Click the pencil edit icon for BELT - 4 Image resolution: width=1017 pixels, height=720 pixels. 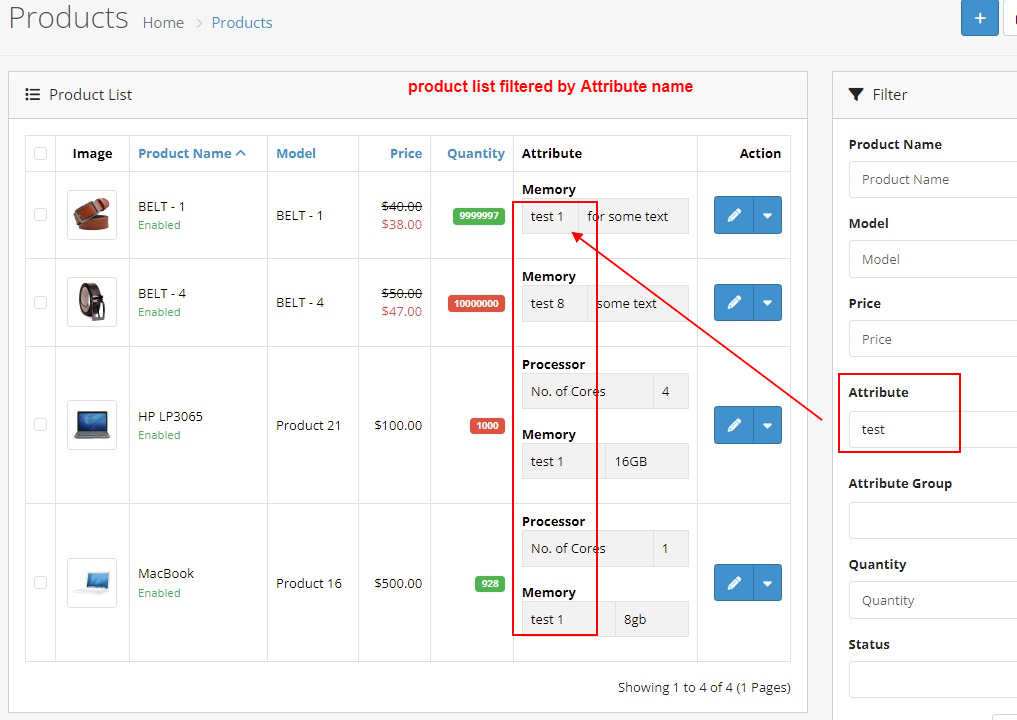734,302
